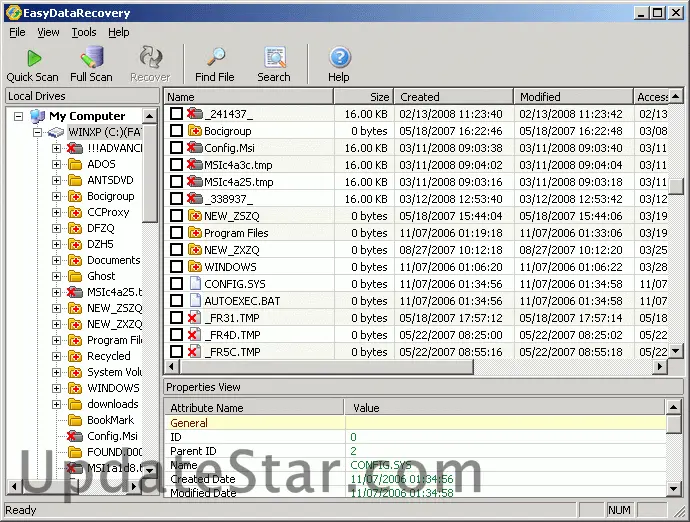Click the file list scroll right arrow

click(659, 366)
